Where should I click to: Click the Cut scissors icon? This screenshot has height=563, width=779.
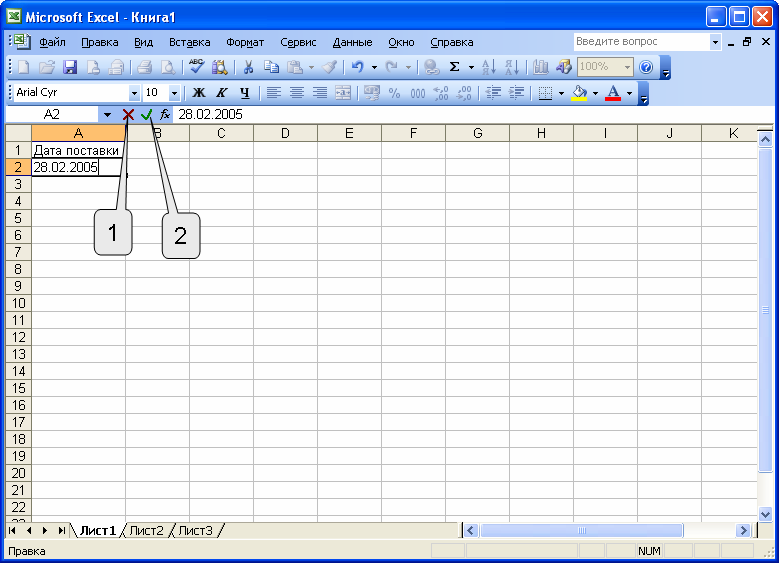(x=248, y=67)
